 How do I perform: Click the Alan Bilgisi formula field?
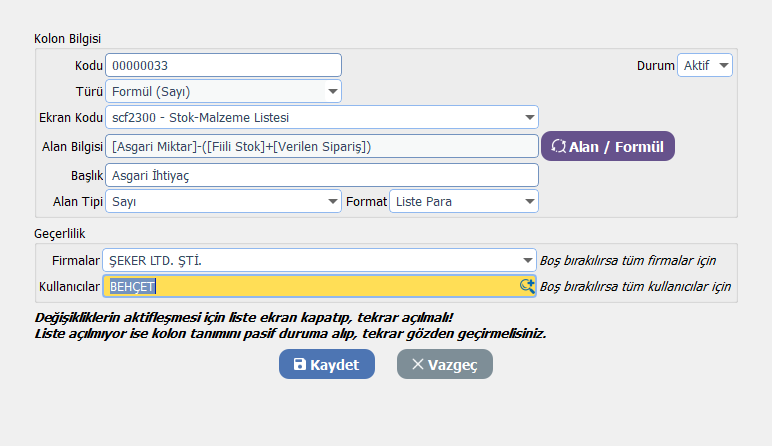click(x=321, y=147)
